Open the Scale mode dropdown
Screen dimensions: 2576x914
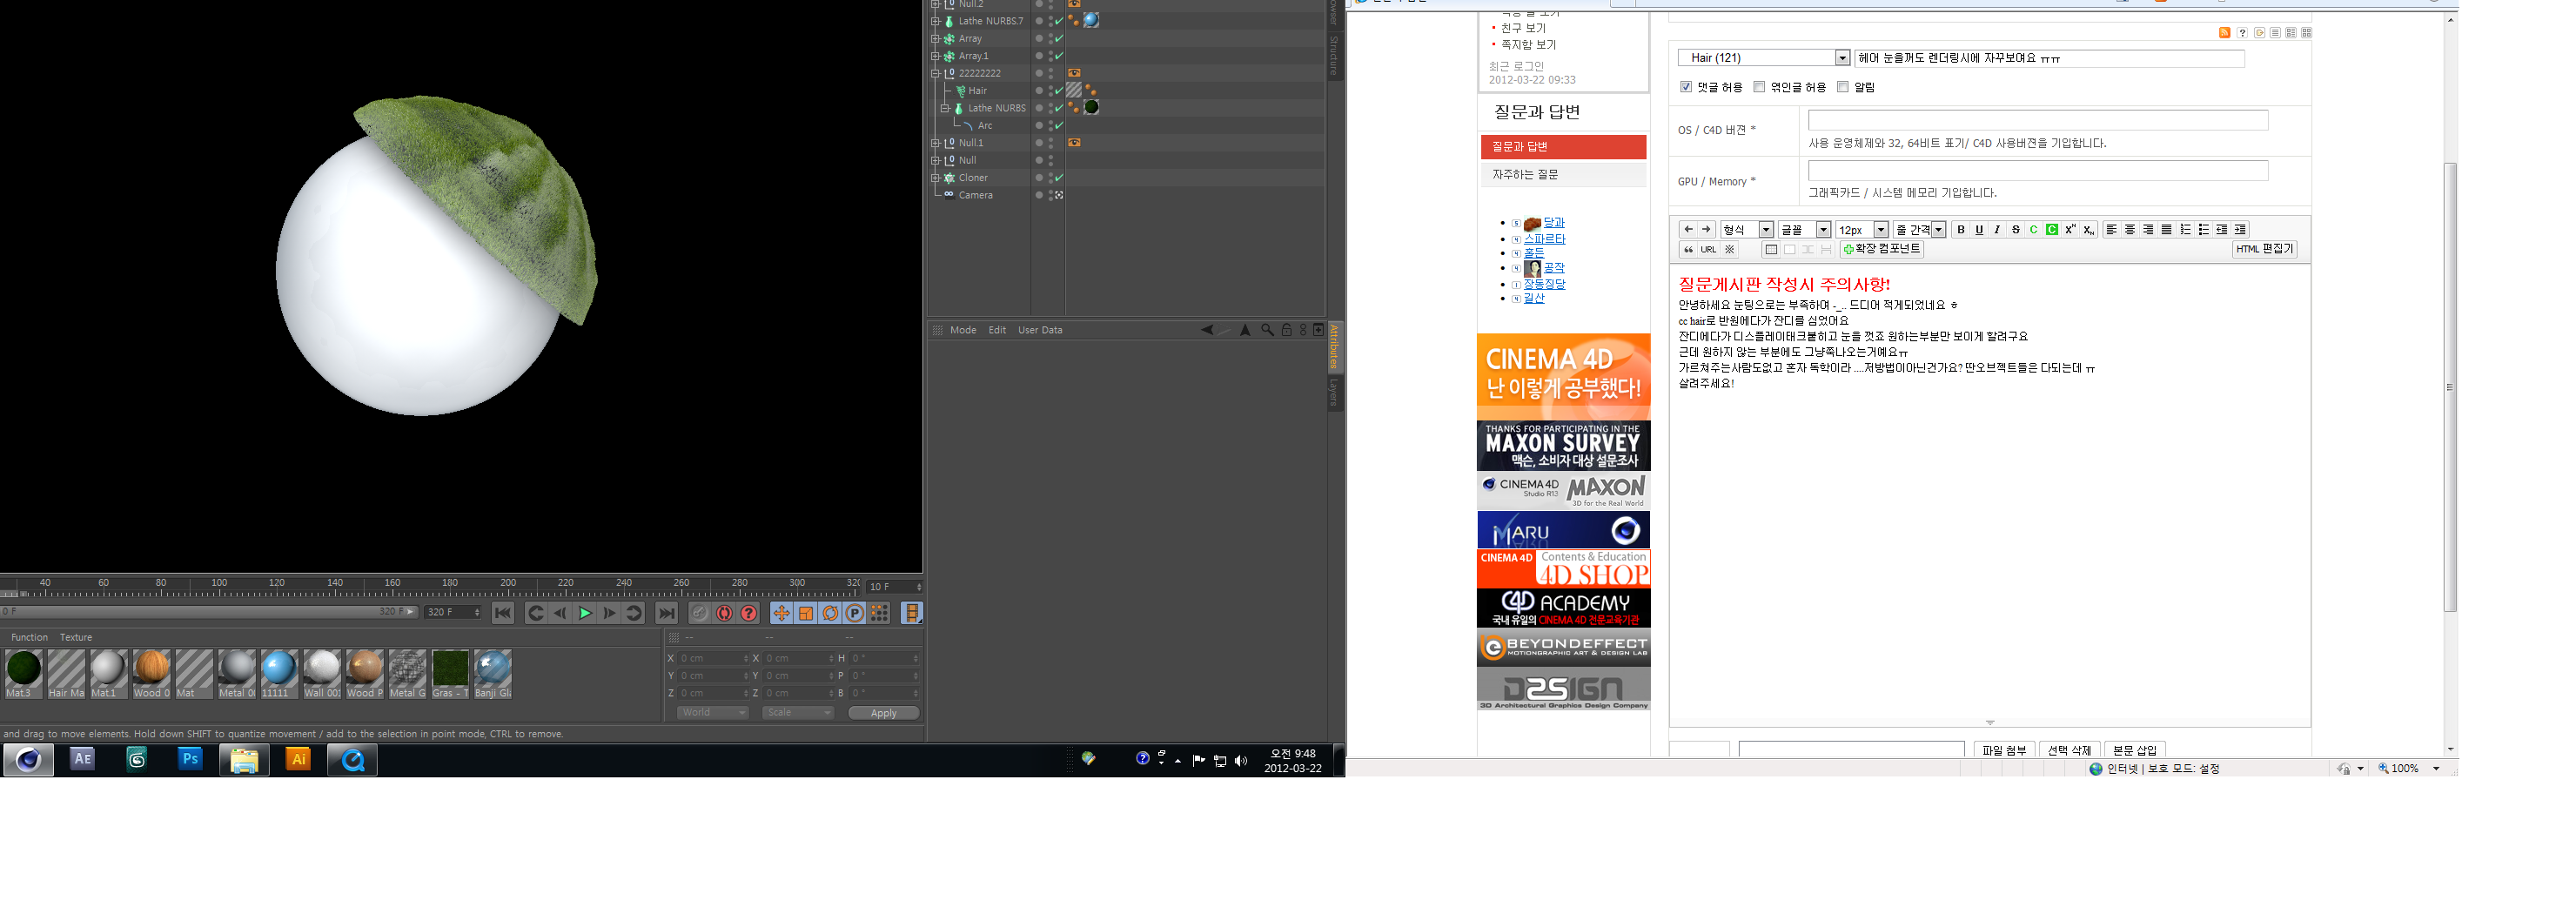point(798,713)
